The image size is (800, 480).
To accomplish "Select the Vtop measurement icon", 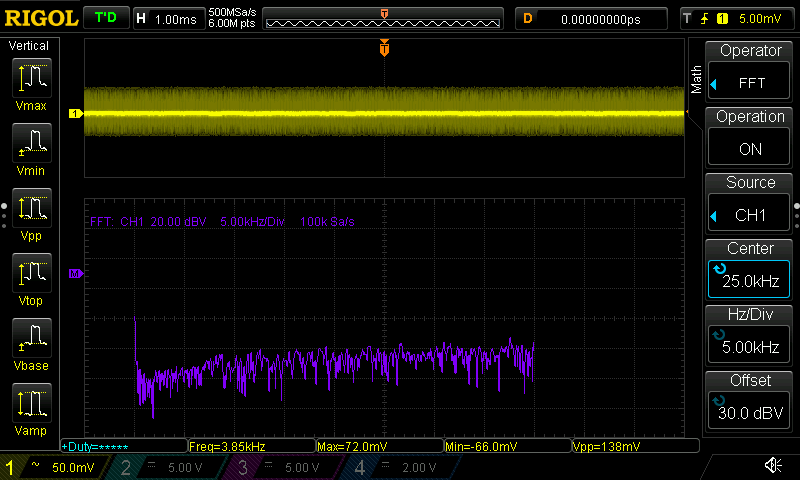I will tap(32, 273).
